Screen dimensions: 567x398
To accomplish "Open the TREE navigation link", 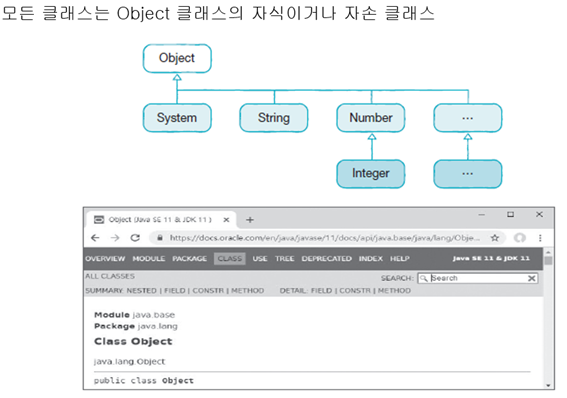I will tap(285, 258).
